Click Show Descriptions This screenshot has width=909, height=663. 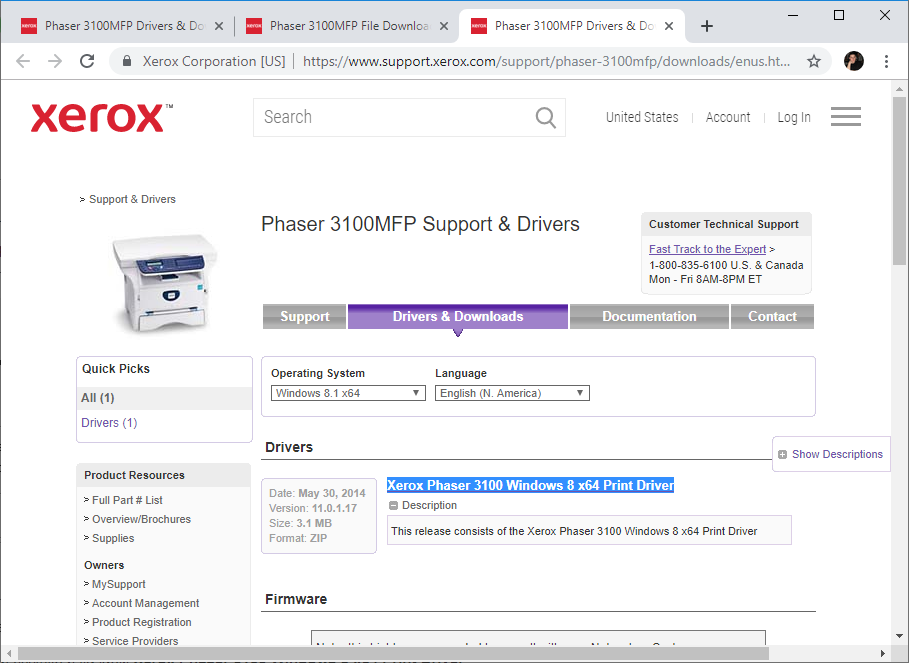837,454
